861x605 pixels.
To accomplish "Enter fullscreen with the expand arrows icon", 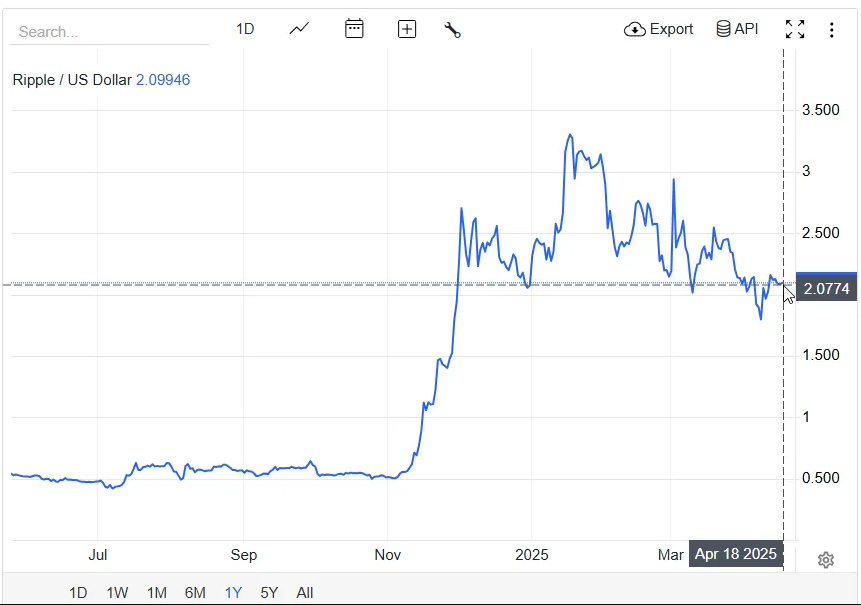I will 795,30.
